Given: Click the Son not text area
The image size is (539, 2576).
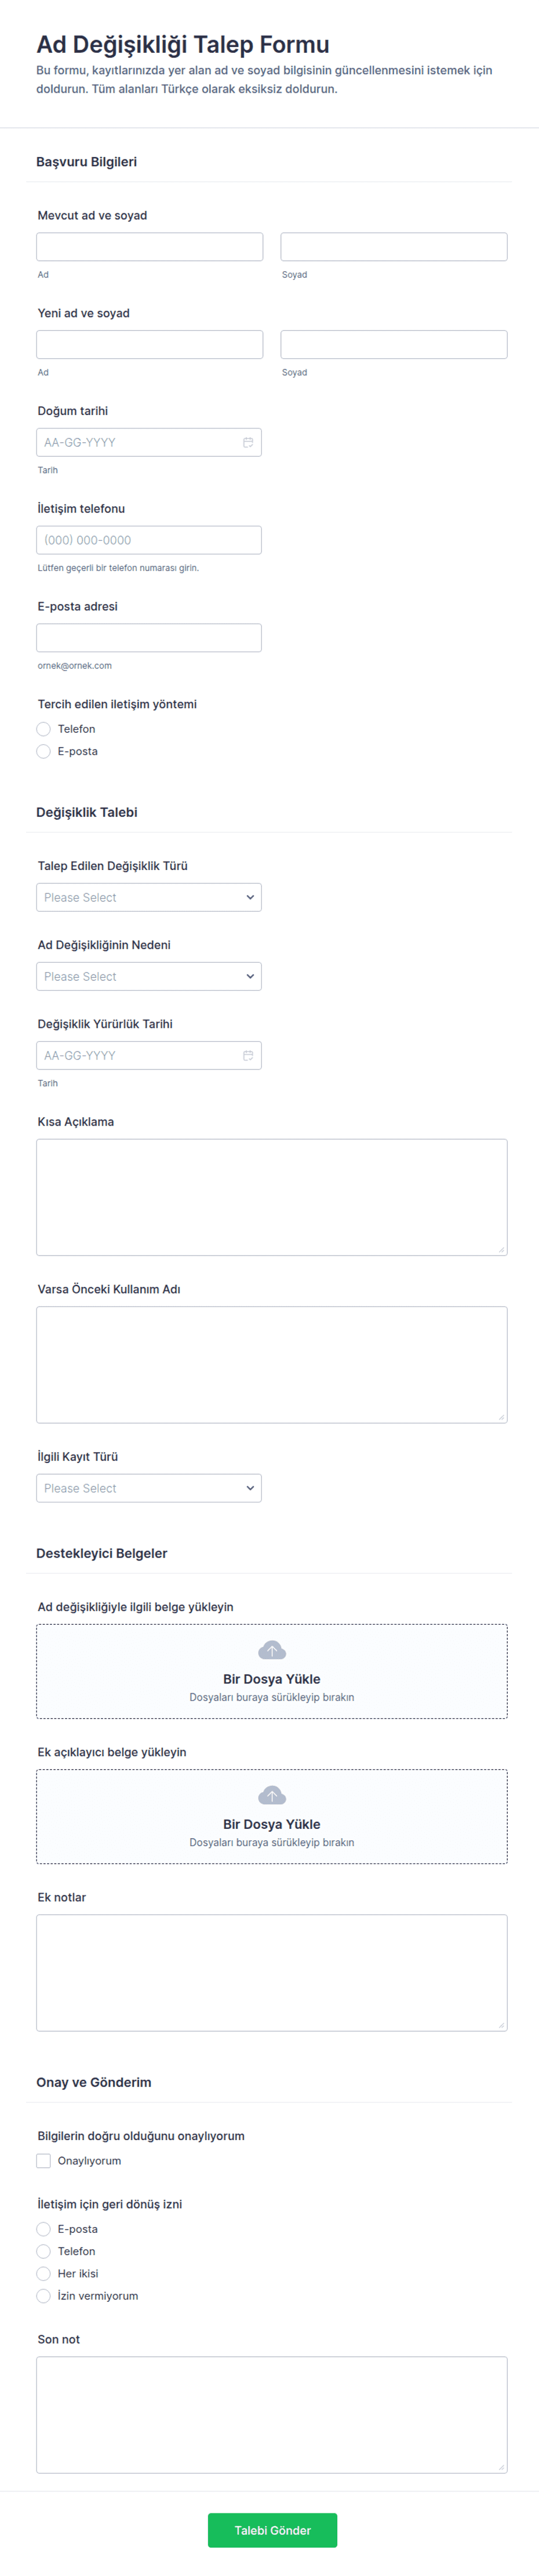Looking at the screenshot, I should (x=272, y=2415).
